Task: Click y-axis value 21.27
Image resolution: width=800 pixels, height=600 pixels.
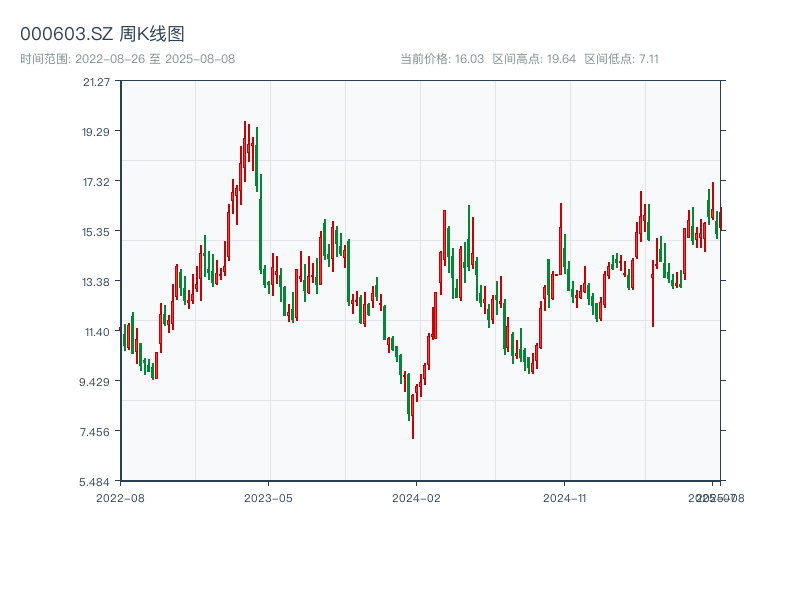Action: [x=96, y=82]
